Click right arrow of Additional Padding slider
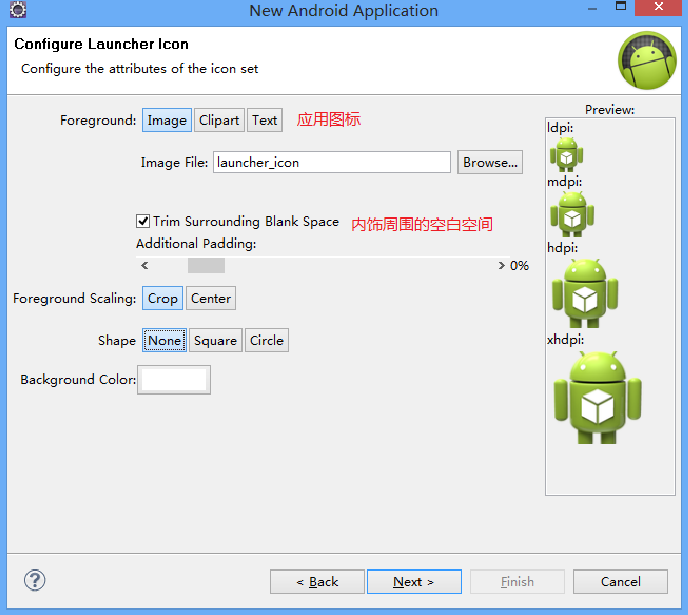Viewport: 688px width, 615px height. (502, 266)
